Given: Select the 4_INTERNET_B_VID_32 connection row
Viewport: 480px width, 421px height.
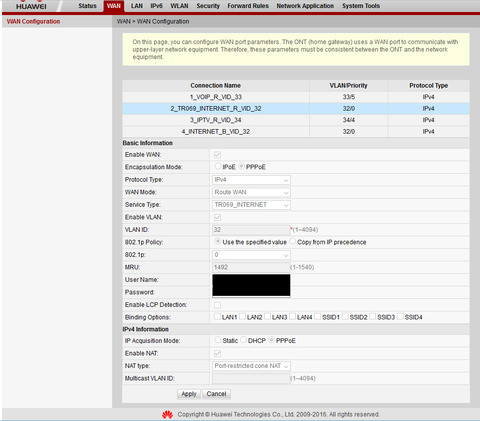Looking at the screenshot, I should point(296,132).
